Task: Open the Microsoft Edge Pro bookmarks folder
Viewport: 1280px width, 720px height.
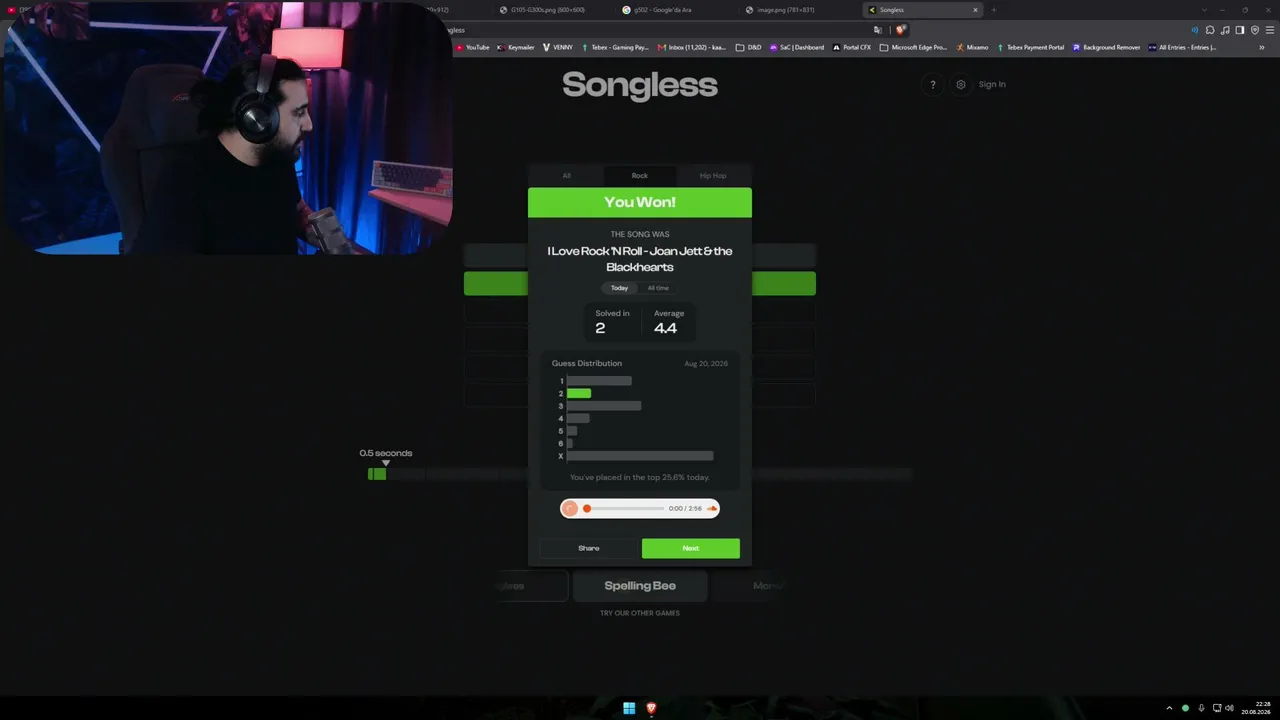Action: 914,47
